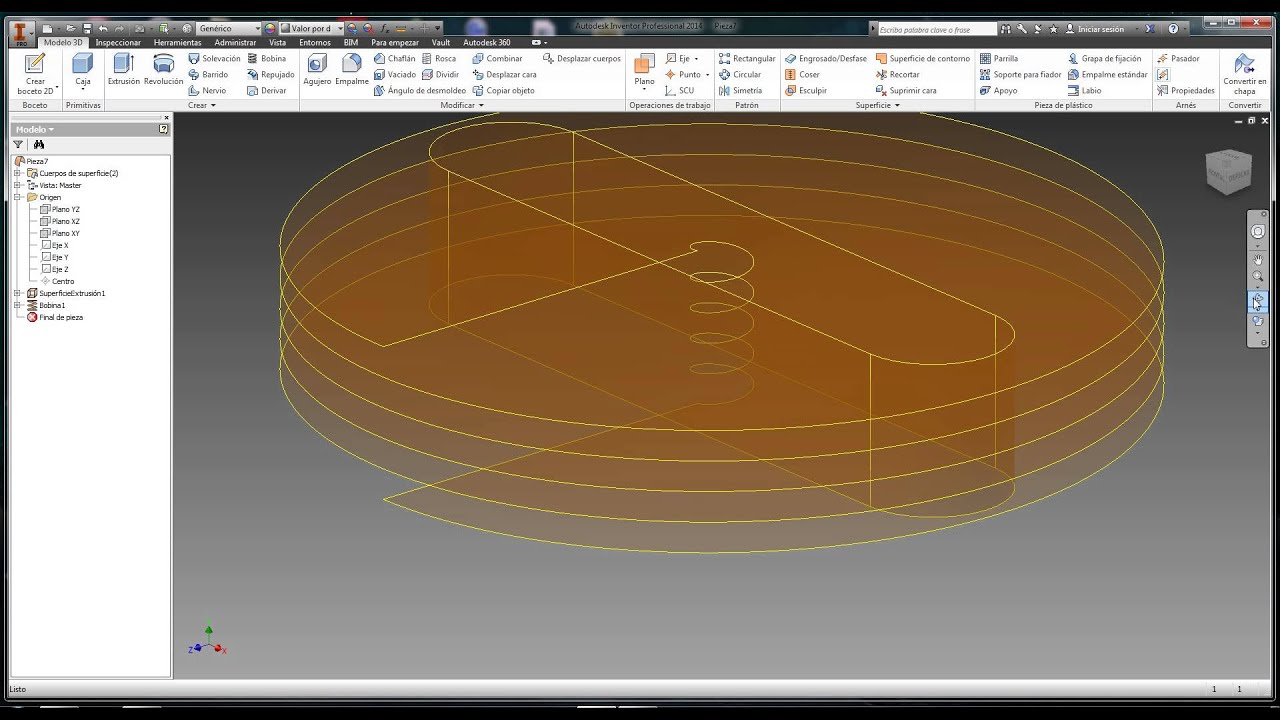The width and height of the screenshot is (1280, 720).
Task: Activate the Orbit navigation tool
Action: pyautogui.click(x=1258, y=299)
